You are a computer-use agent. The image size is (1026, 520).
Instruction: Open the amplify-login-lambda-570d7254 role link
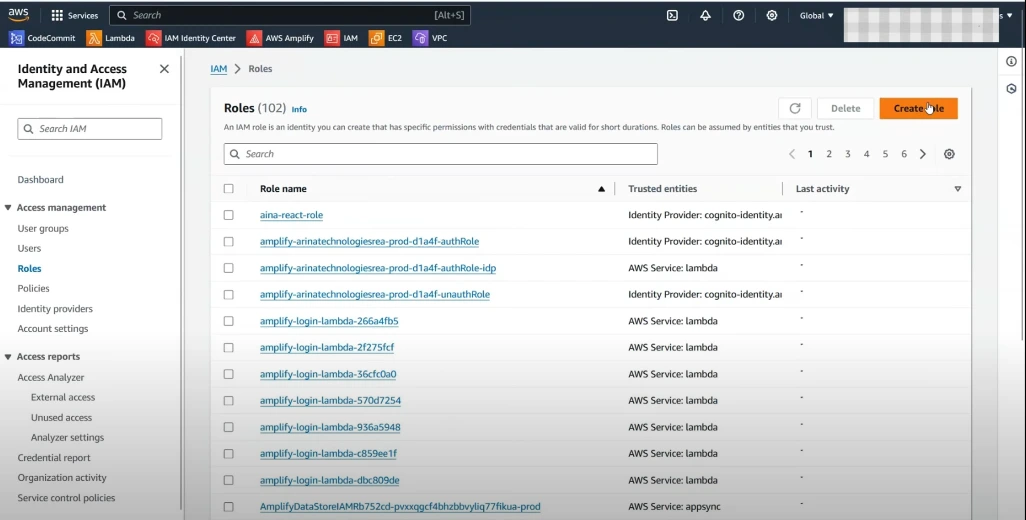pyautogui.click(x=330, y=400)
